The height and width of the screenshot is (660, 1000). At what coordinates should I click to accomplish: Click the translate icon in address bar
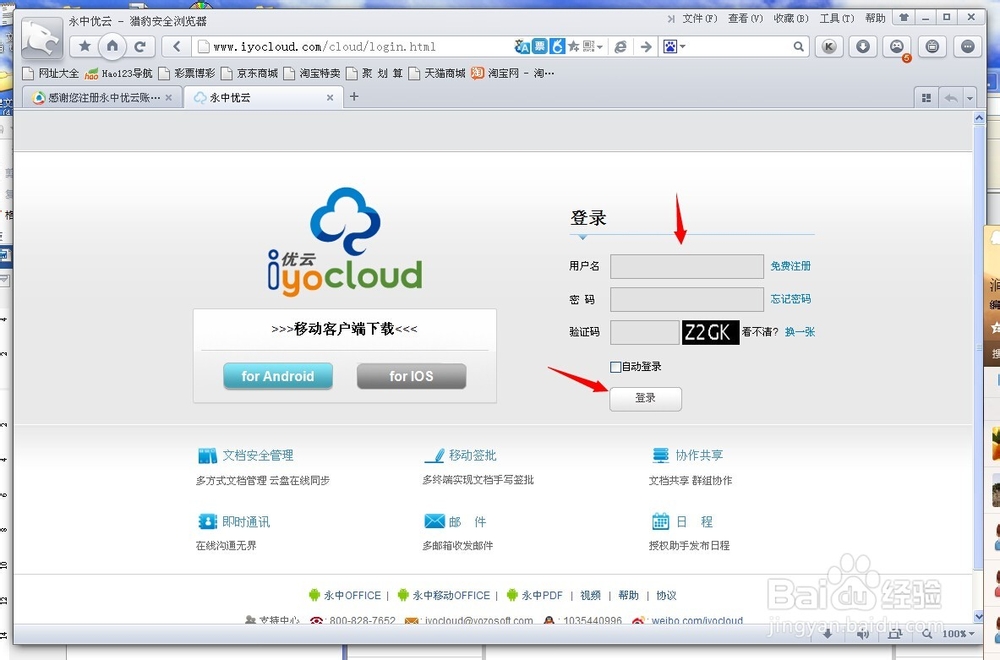[522, 46]
